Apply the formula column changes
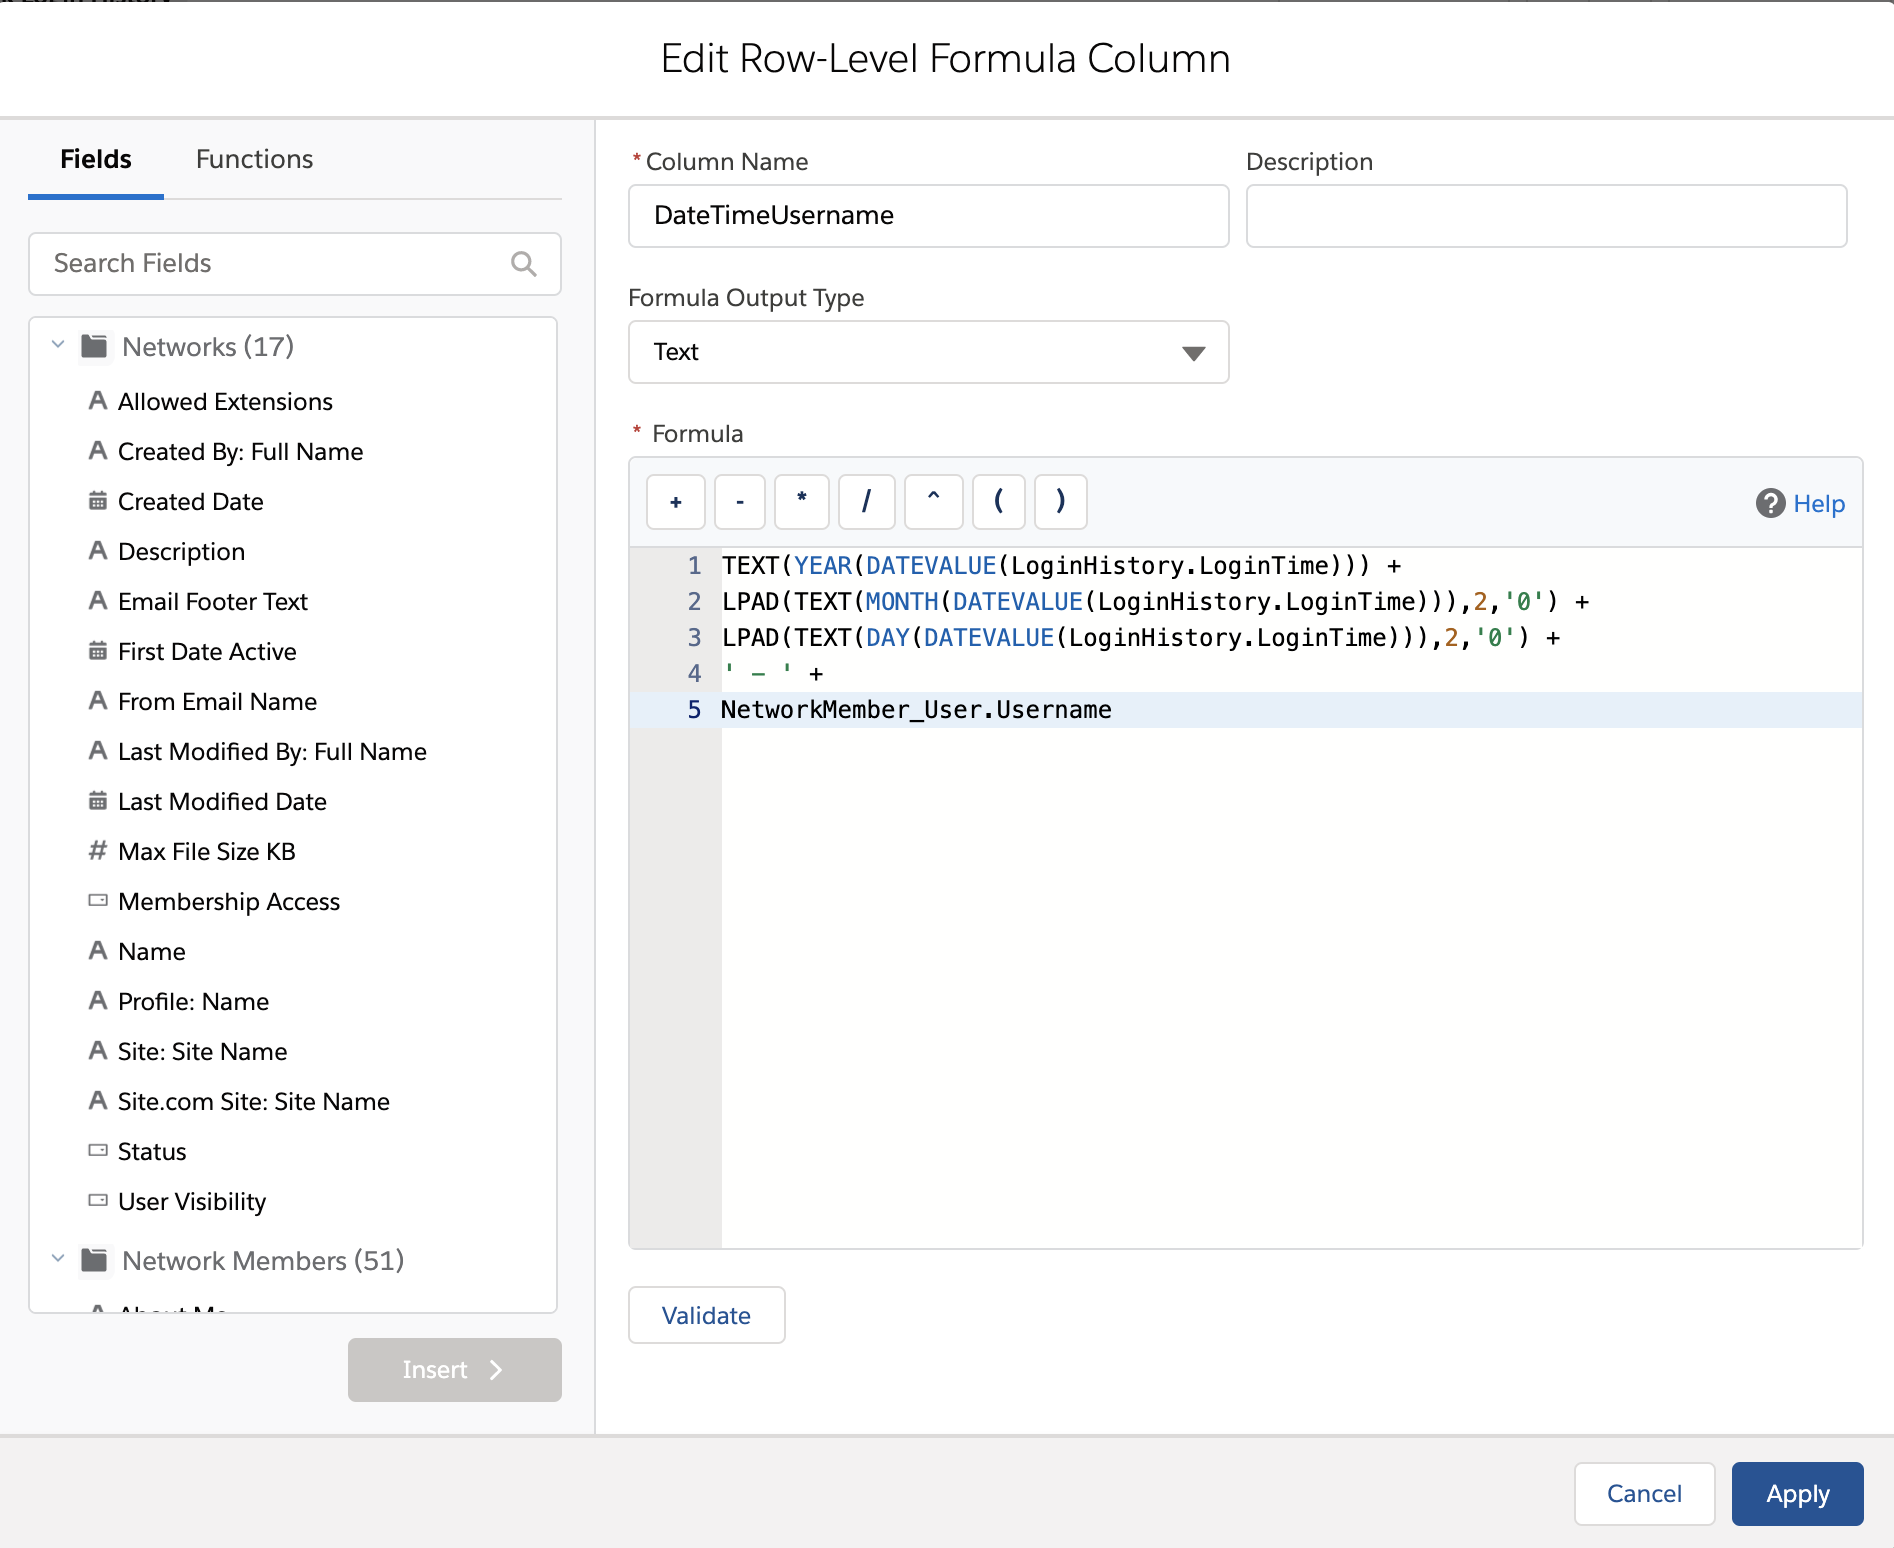Screen dimensions: 1894x1548 click(x=1797, y=1494)
